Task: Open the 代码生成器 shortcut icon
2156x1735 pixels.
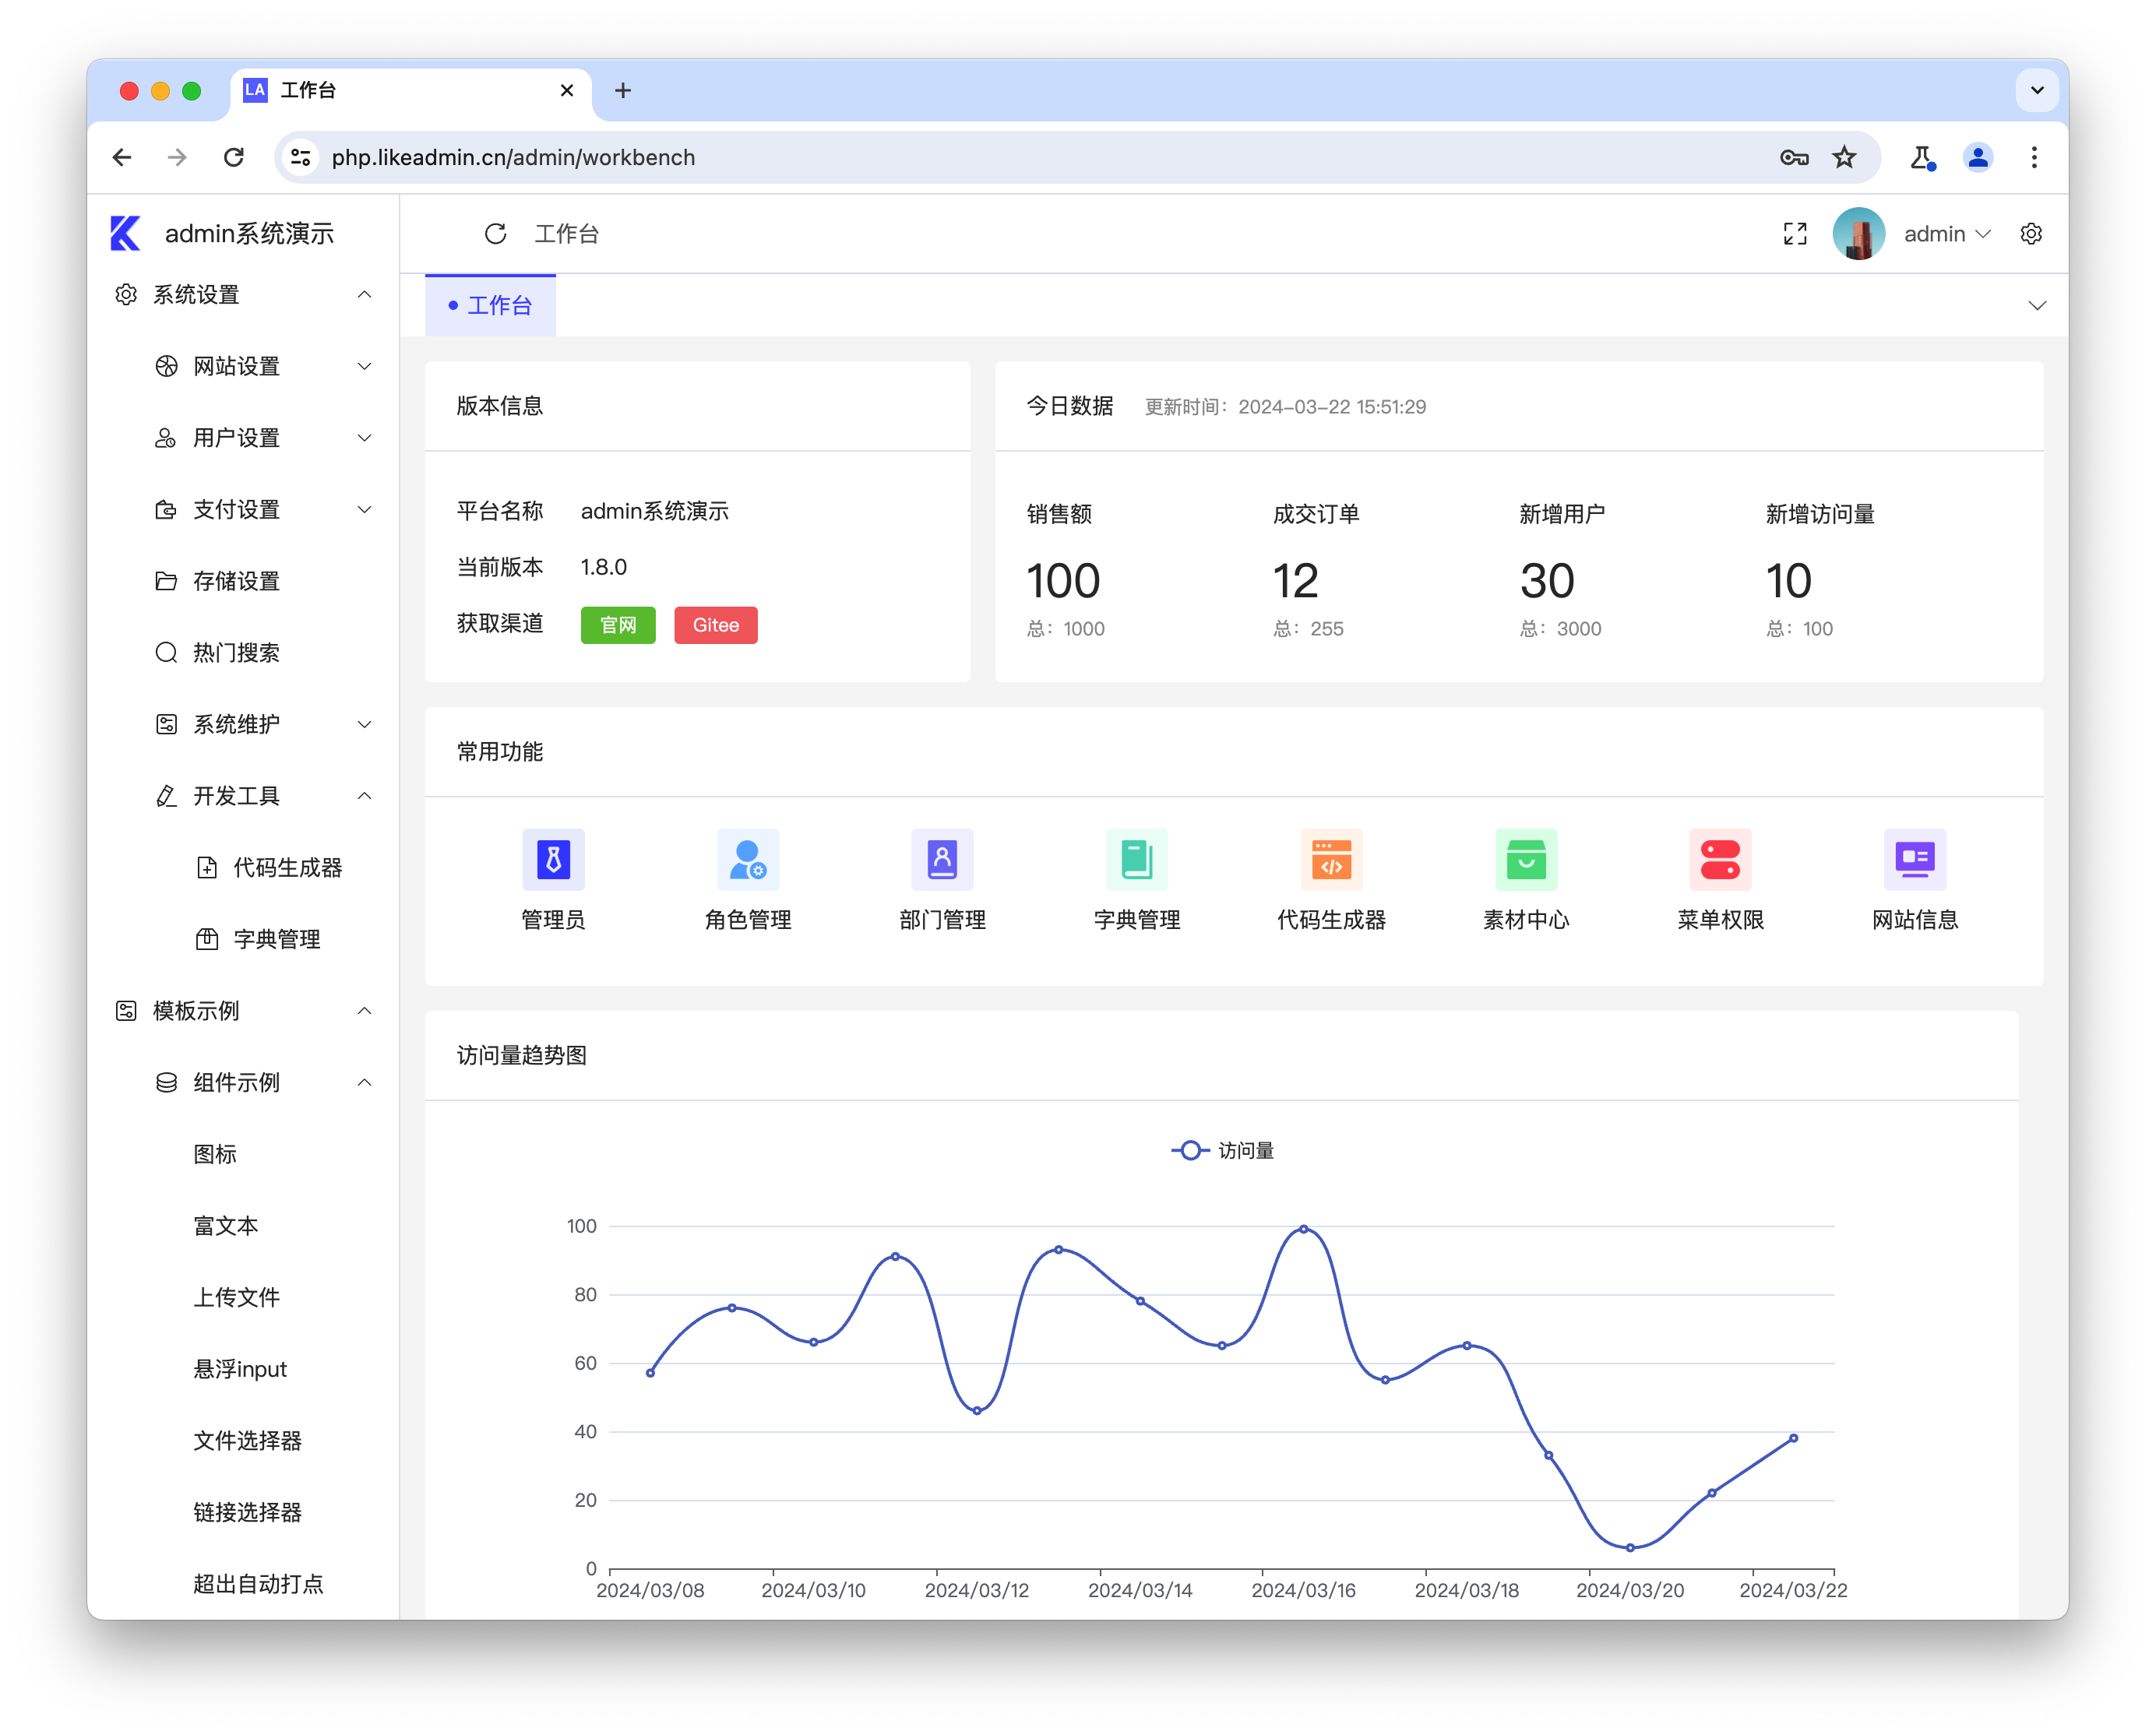Action: pyautogui.click(x=1331, y=859)
